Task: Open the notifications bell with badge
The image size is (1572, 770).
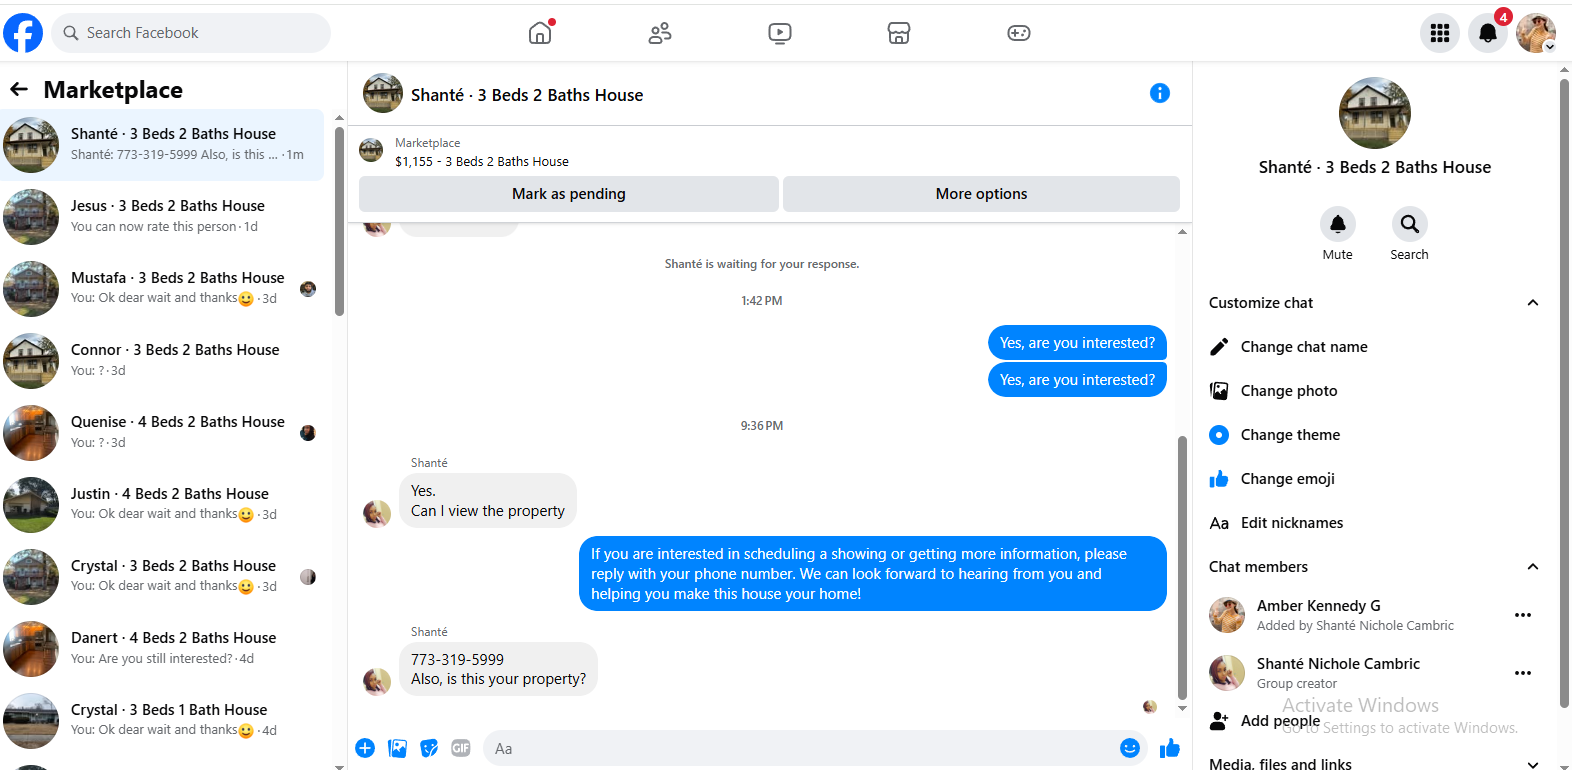Action: (x=1488, y=33)
